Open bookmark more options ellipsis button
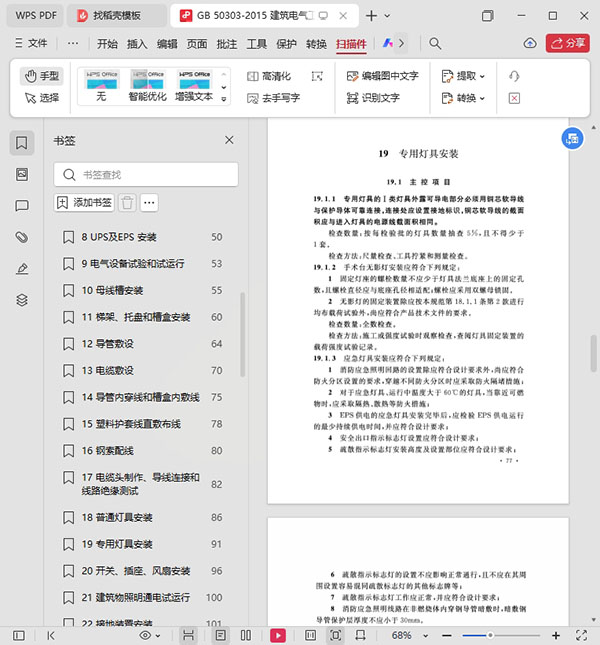 (x=149, y=202)
